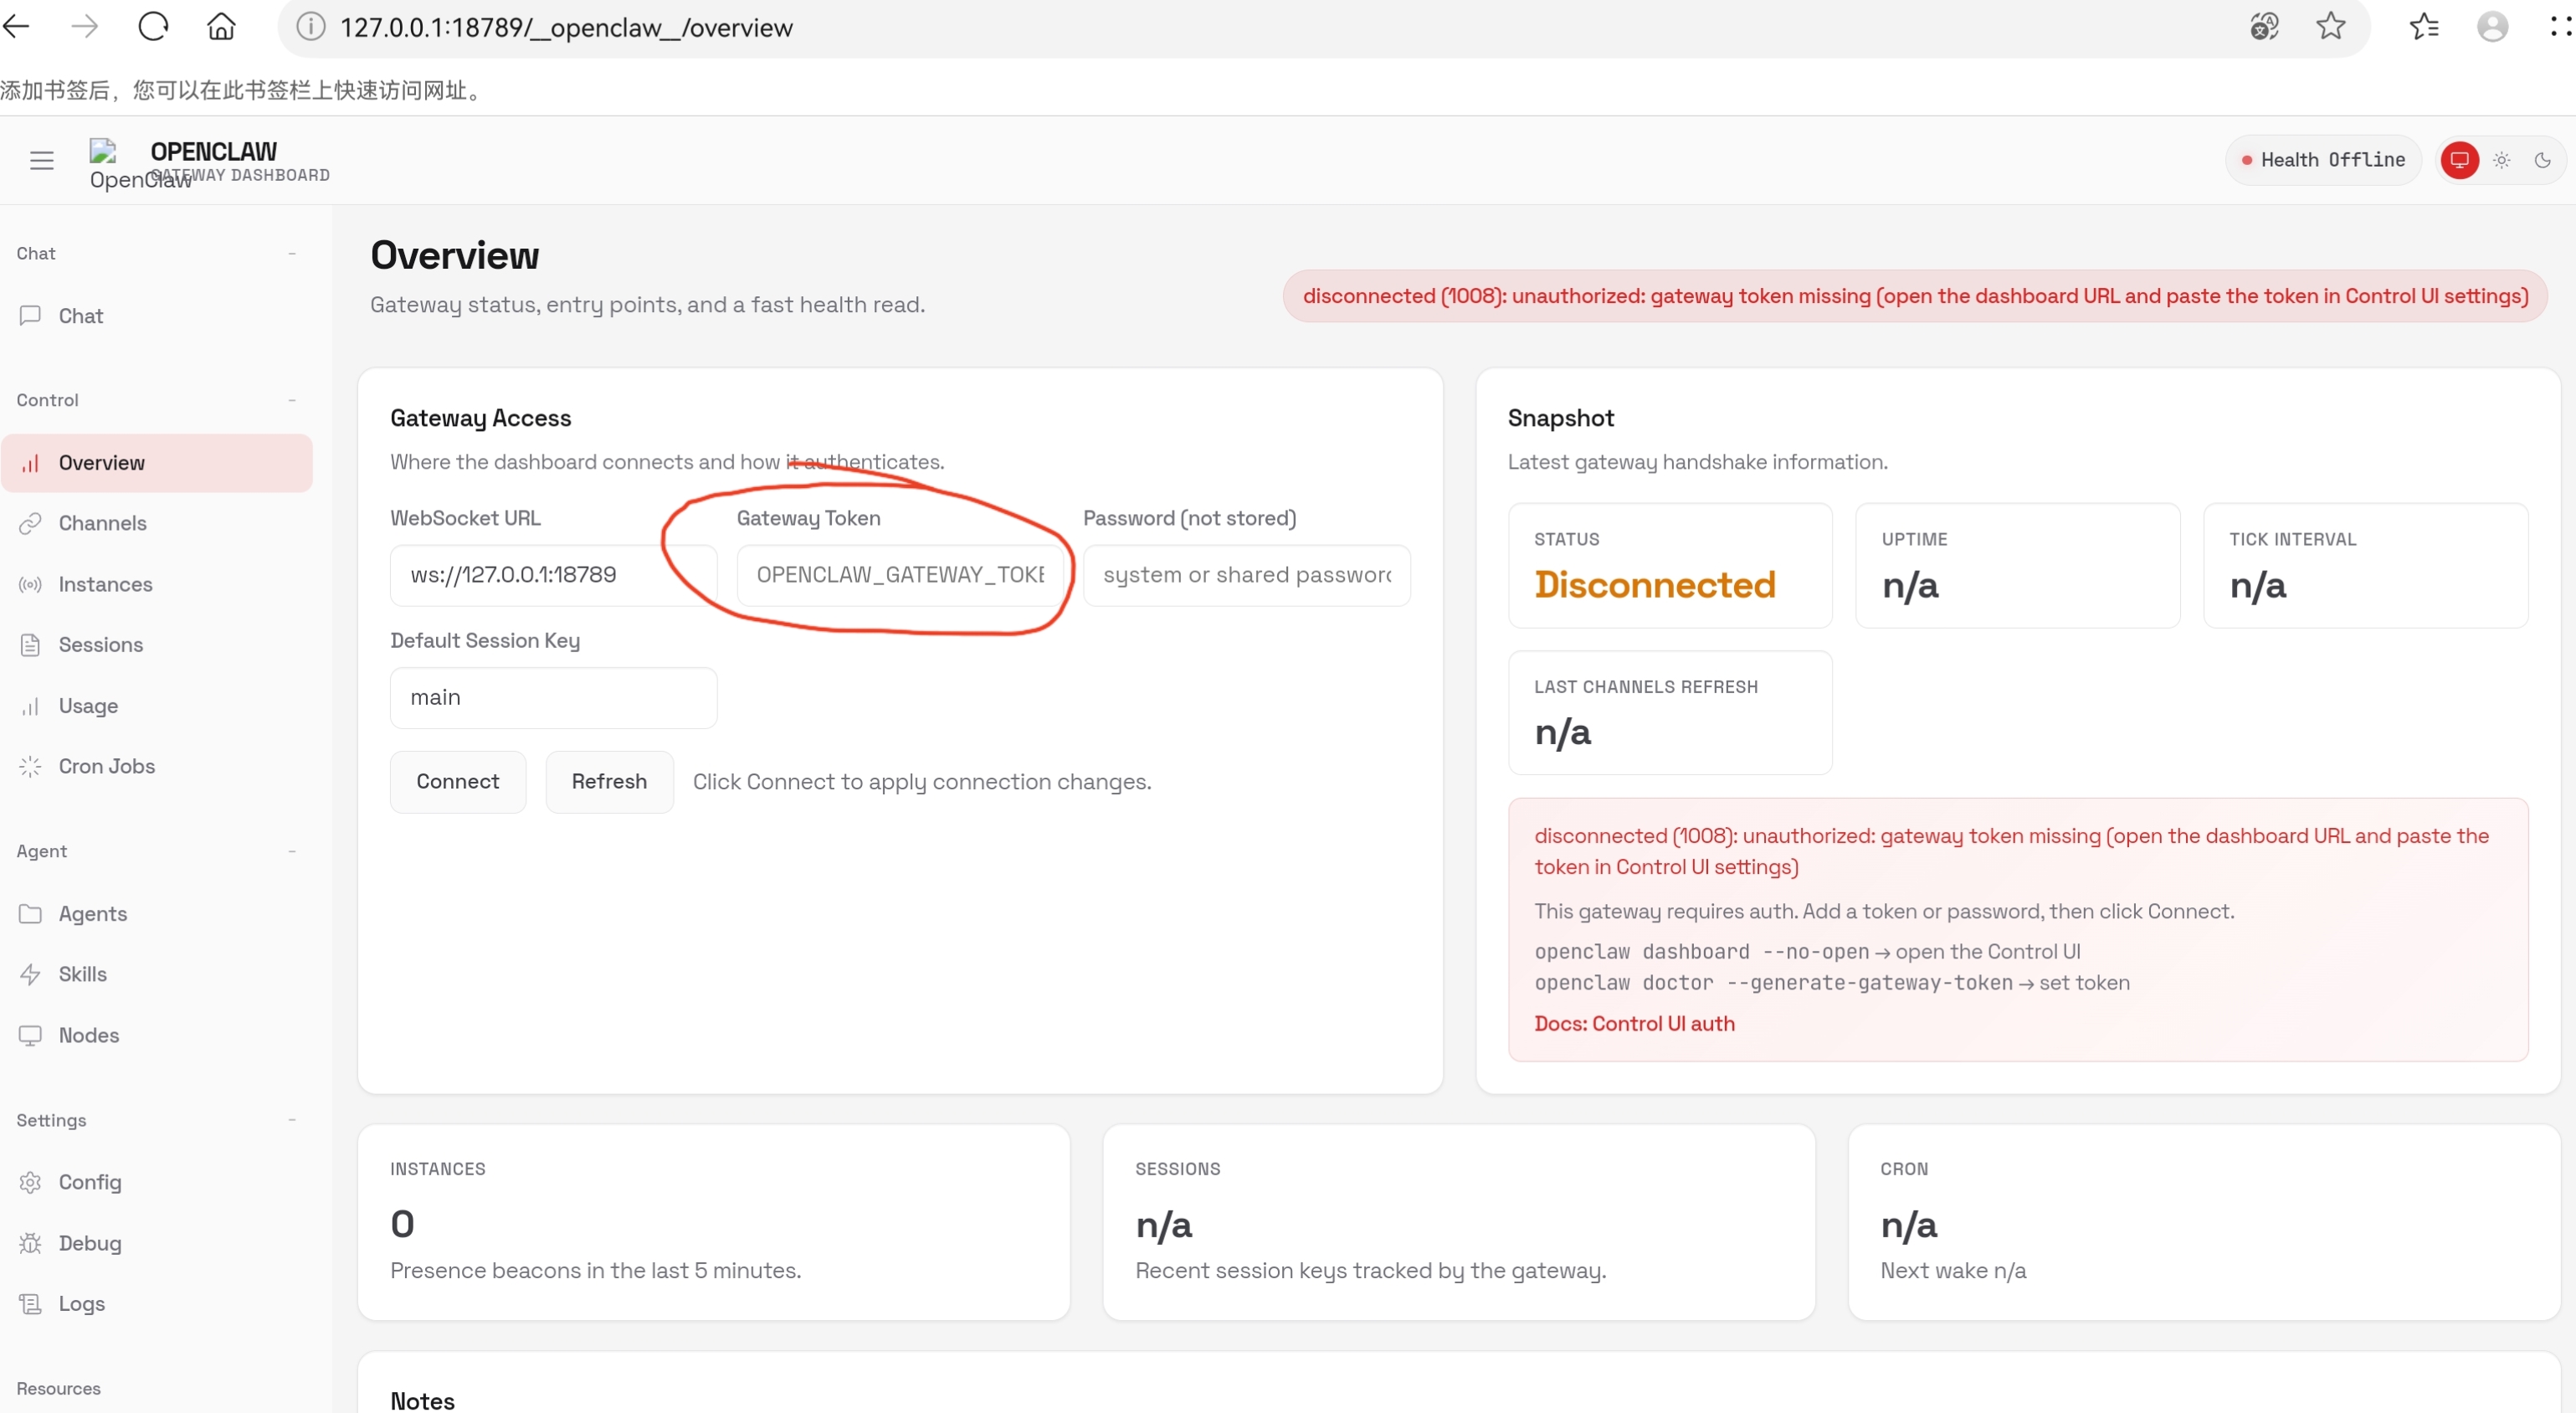Click the browser reload button
This screenshot has height=1413, width=2576.
tap(153, 27)
